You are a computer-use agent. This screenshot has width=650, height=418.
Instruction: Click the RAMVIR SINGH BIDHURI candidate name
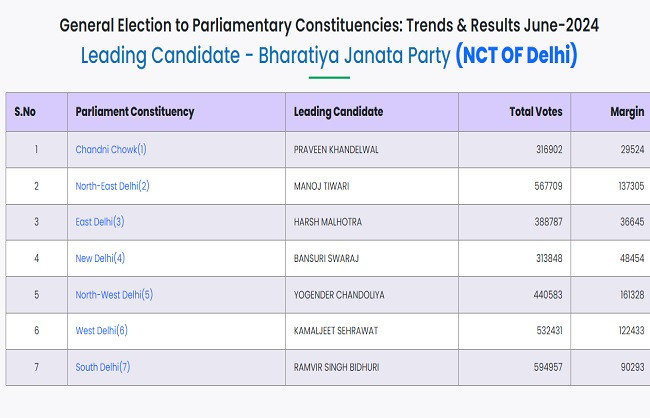(x=345, y=367)
